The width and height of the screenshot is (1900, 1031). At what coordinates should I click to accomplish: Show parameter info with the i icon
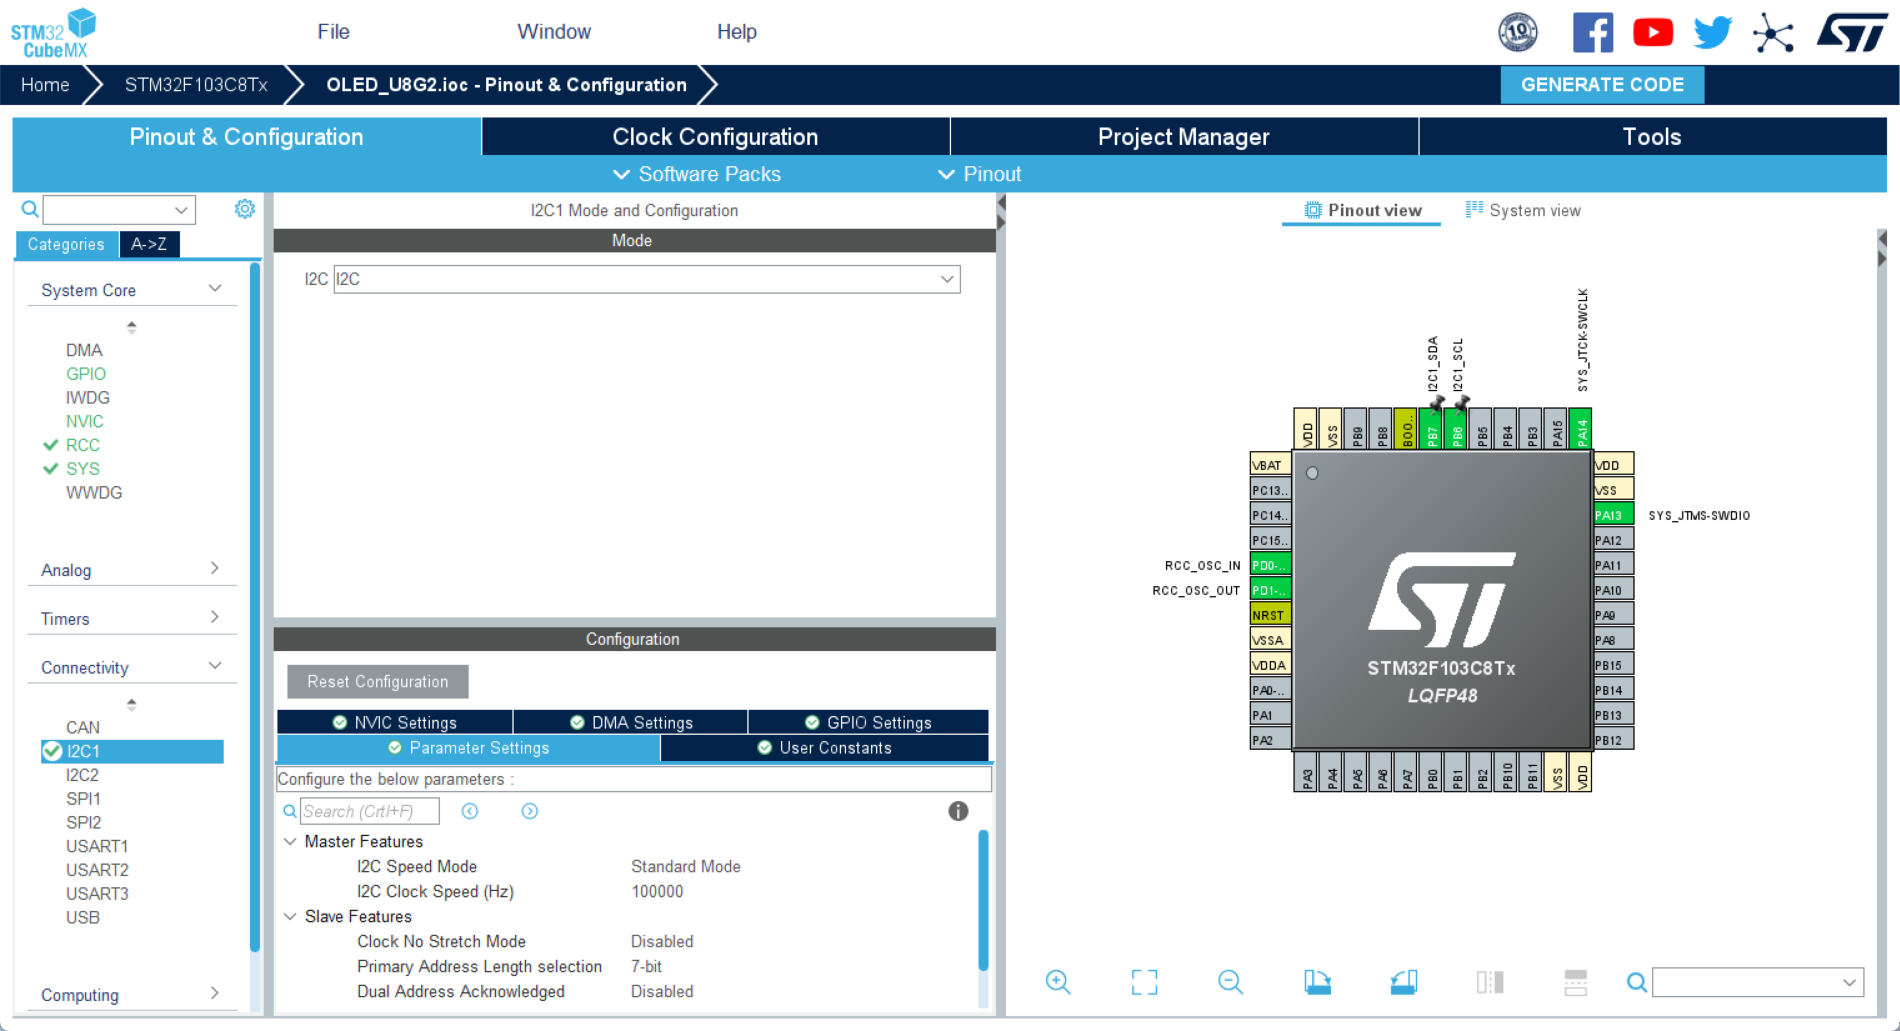[958, 811]
